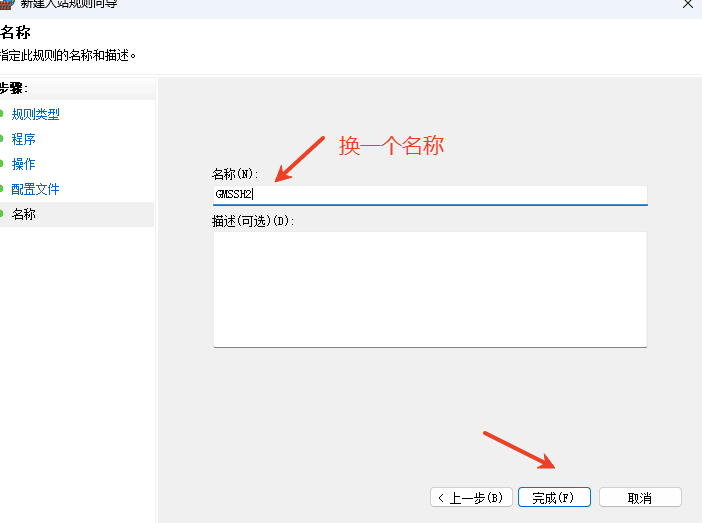Click the 名称(N): field label
The width and height of the screenshot is (702, 523).
click(x=235, y=174)
